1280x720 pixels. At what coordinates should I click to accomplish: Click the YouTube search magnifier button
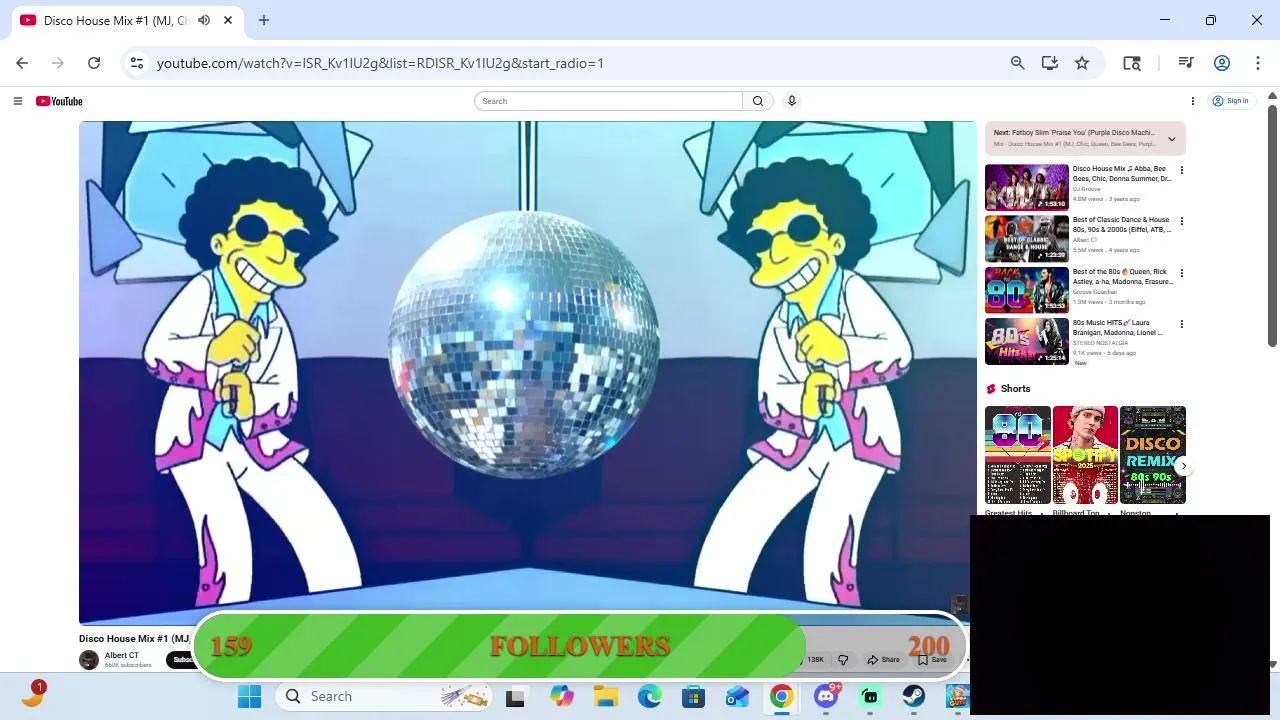tap(758, 101)
